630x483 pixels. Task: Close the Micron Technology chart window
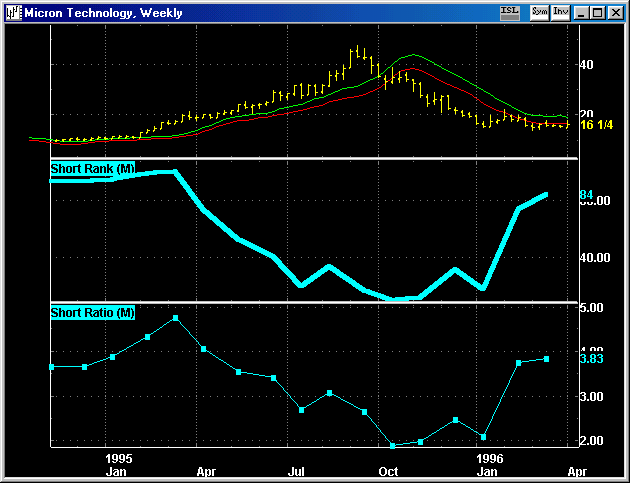(x=616, y=13)
